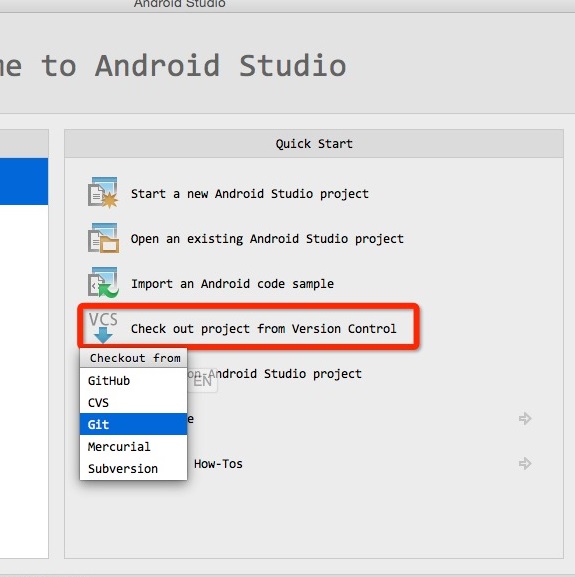
Task: Click the Quick Start panel header
Action: (314, 144)
